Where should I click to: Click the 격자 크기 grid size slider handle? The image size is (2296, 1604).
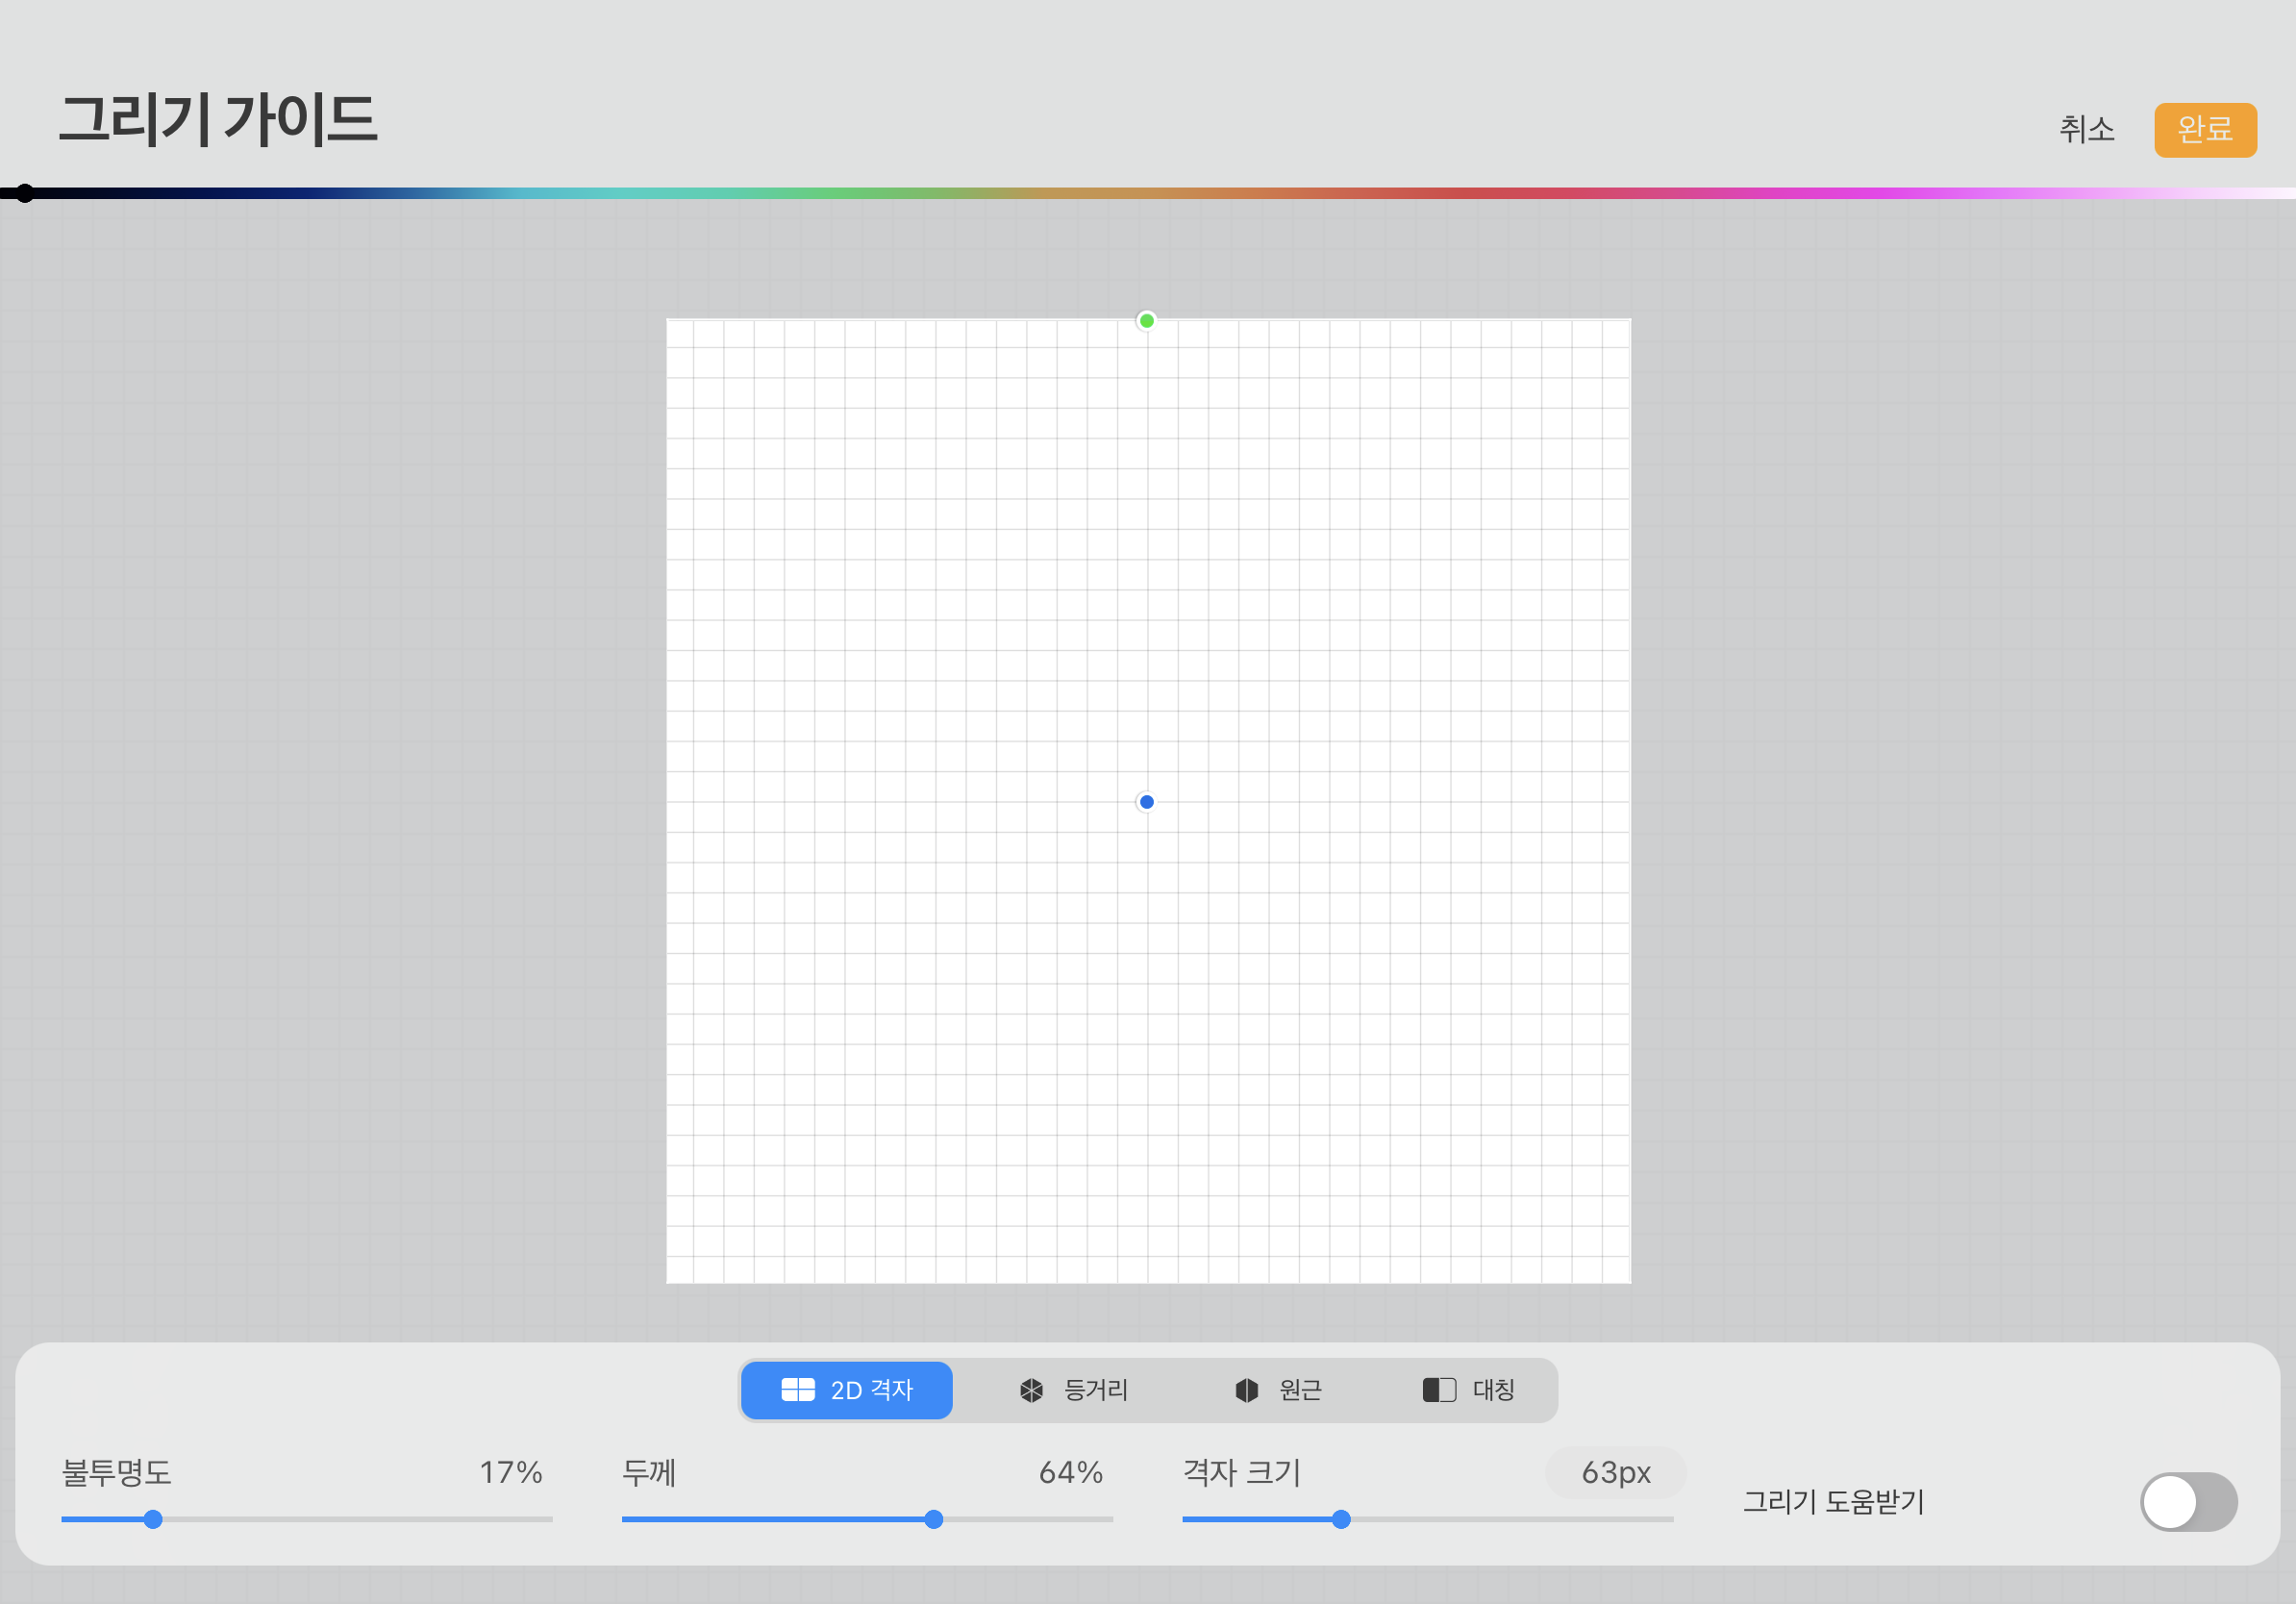(x=1342, y=1519)
